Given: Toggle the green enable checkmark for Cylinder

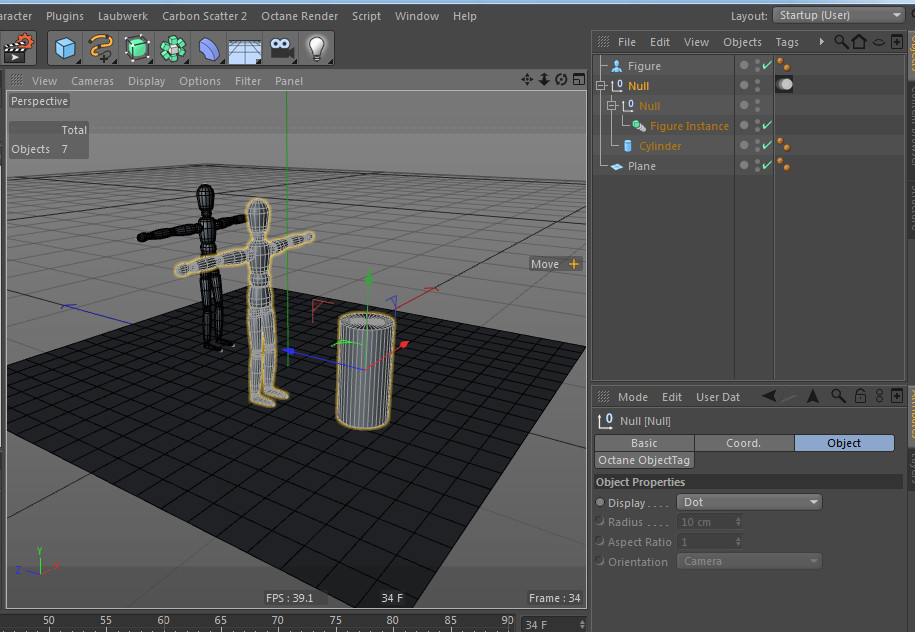Looking at the screenshot, I should point(766,146).
